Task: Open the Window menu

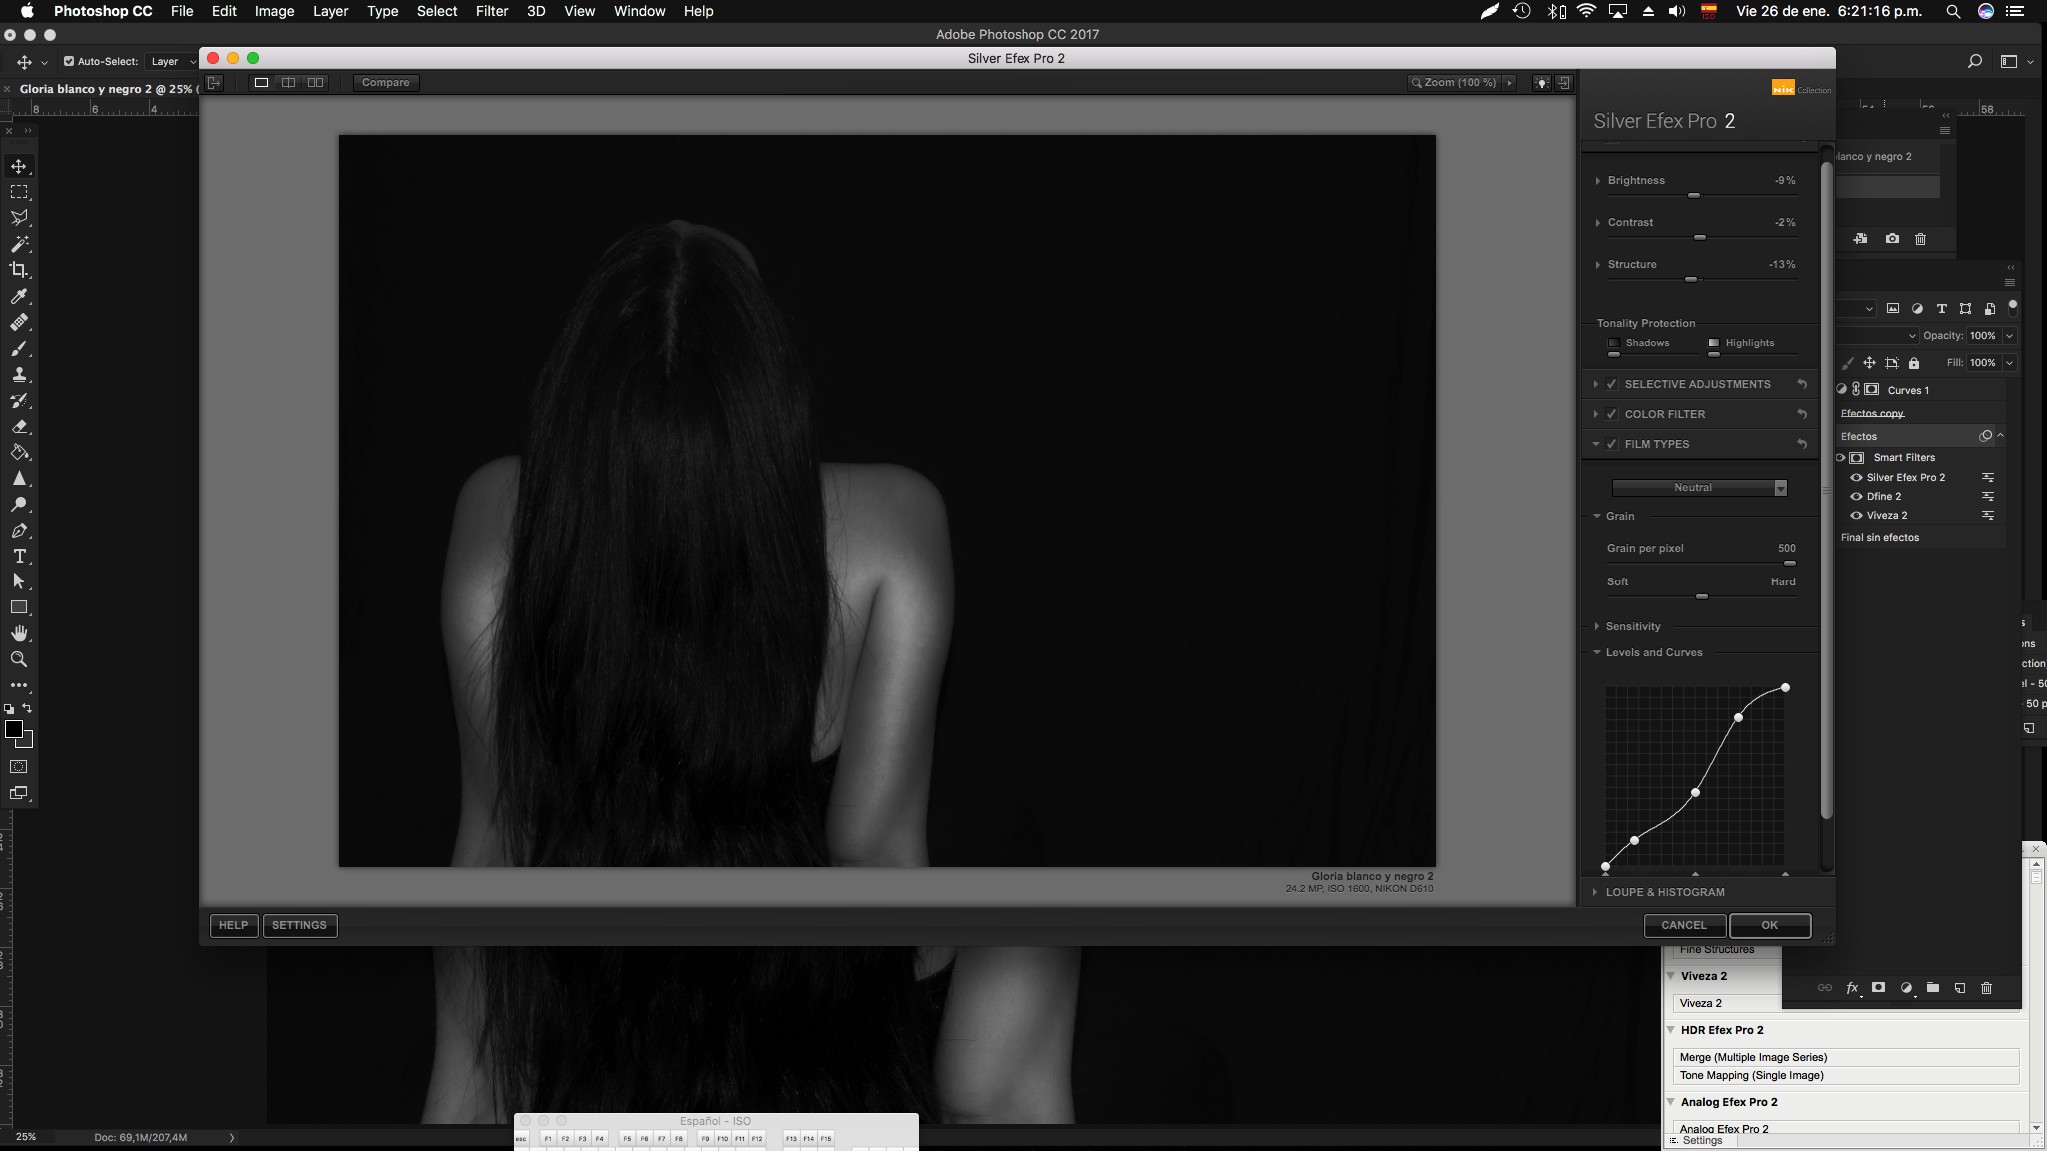Action: (x=639, y=11)
